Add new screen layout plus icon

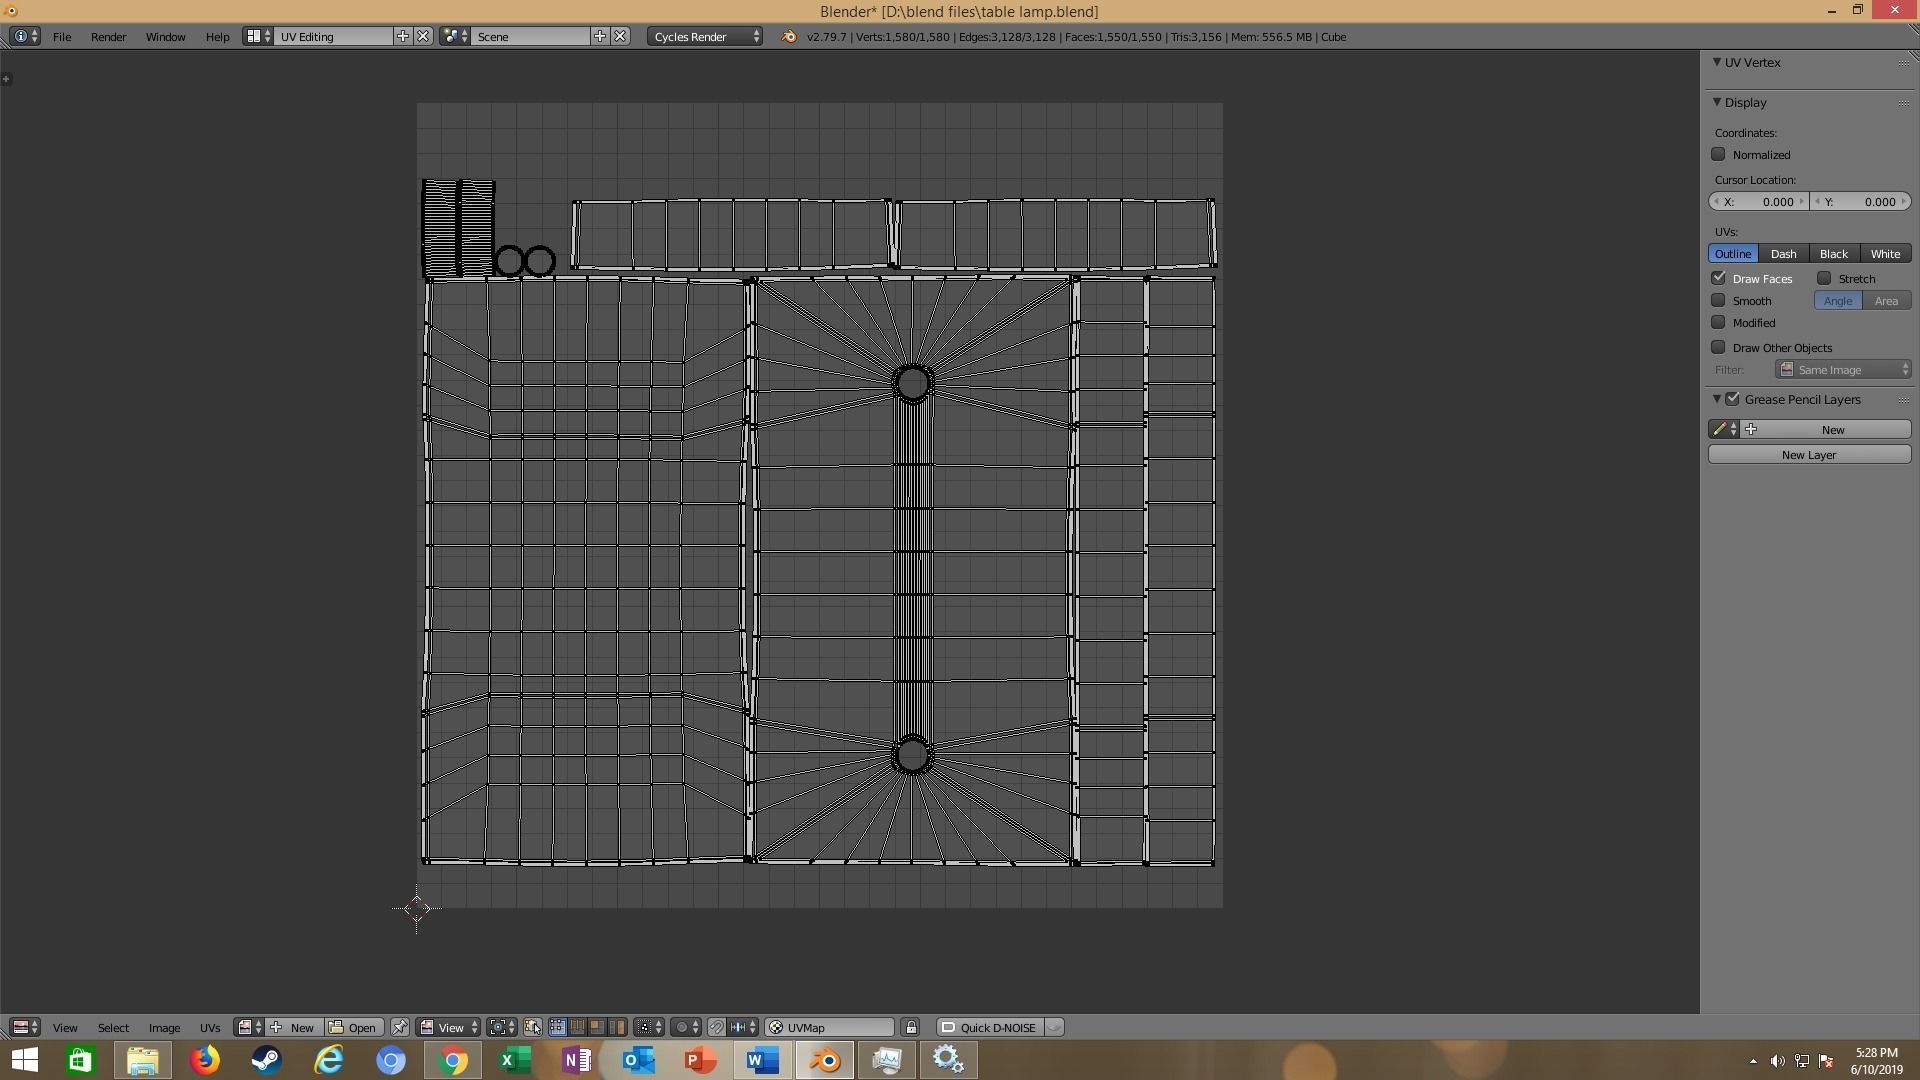[403, 36]
